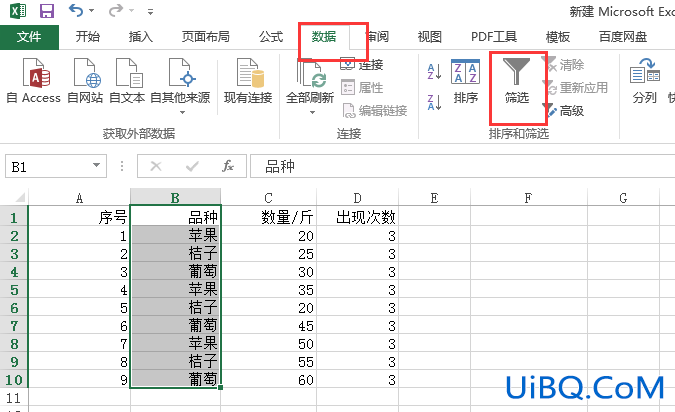Click 全部刷新 icon
This screenshot has height=412, width=675.
310,73
